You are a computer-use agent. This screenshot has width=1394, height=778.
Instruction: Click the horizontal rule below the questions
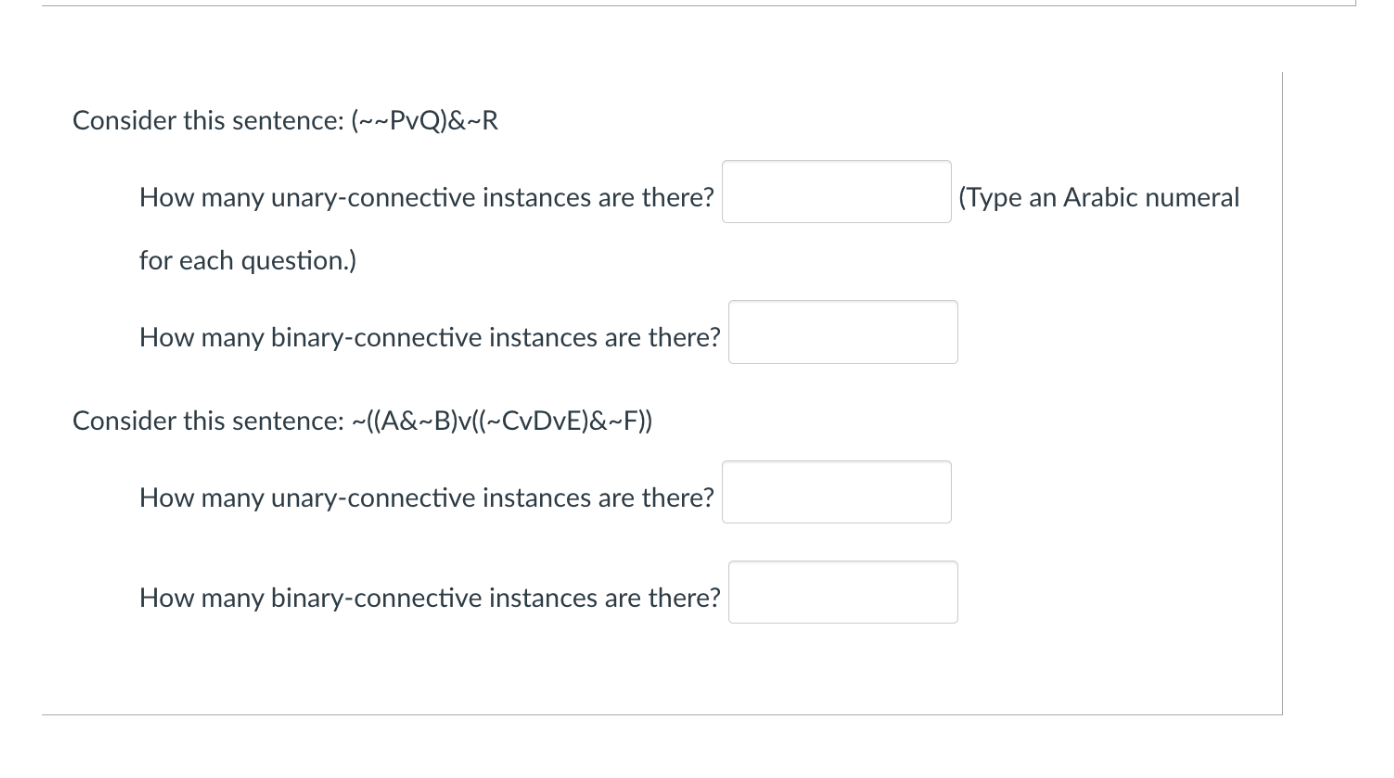[x=660, y=714]
